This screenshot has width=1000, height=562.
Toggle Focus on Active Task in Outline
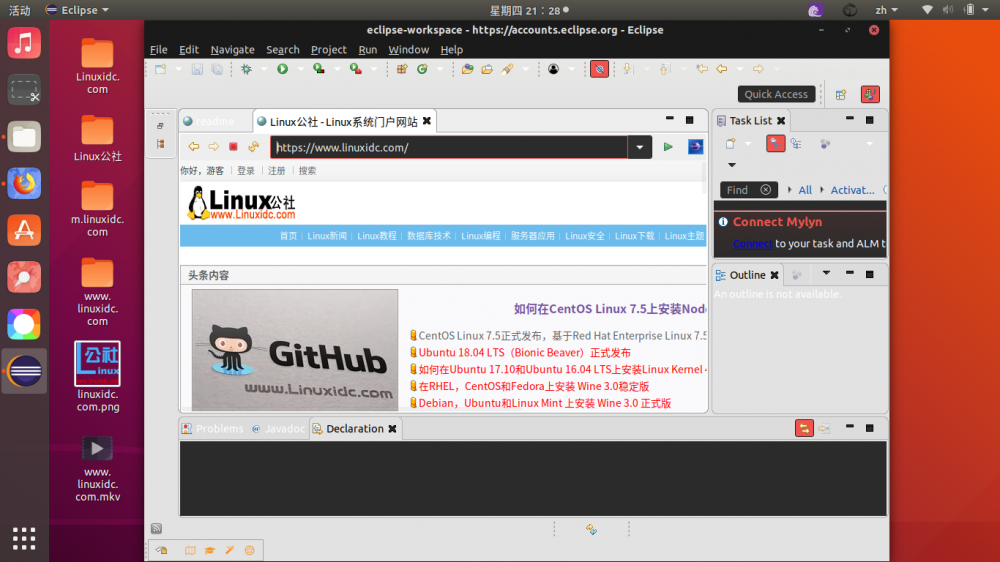point(797,275)
